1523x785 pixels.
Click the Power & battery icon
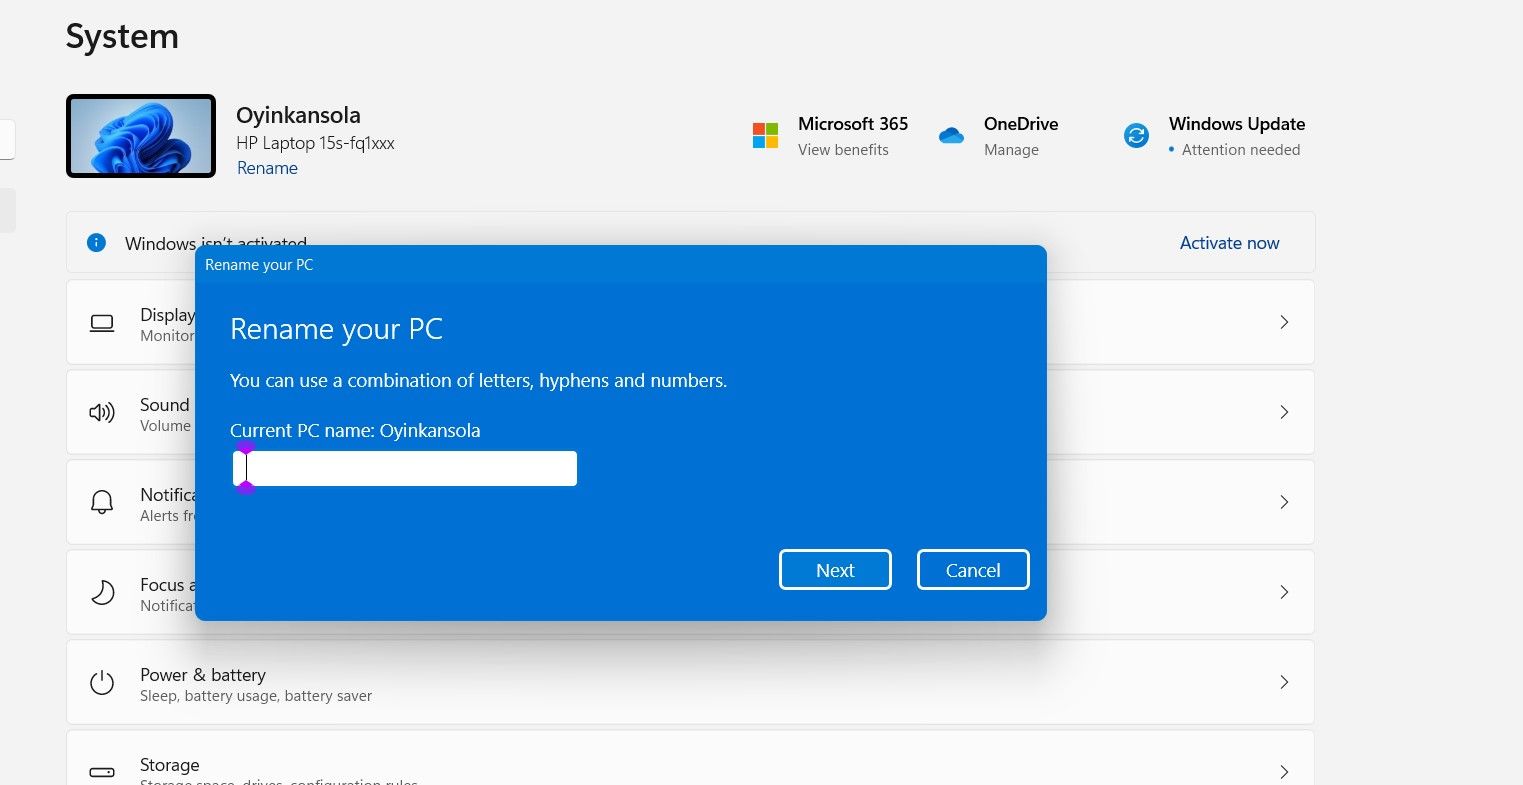click(102, 683)
